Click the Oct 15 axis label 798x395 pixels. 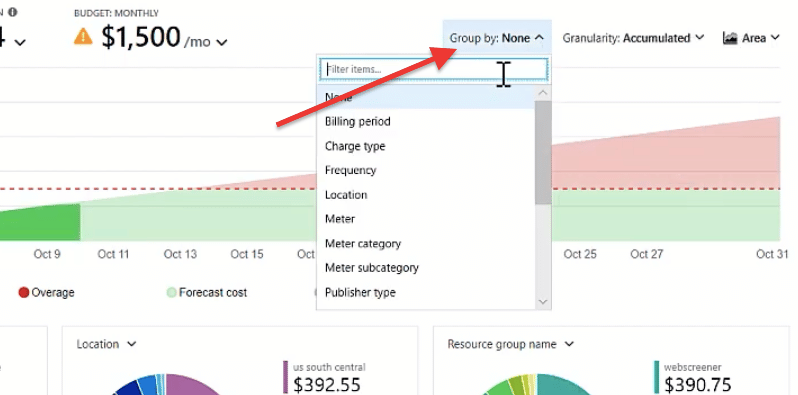pyautogui.click(x=247, y=254)
